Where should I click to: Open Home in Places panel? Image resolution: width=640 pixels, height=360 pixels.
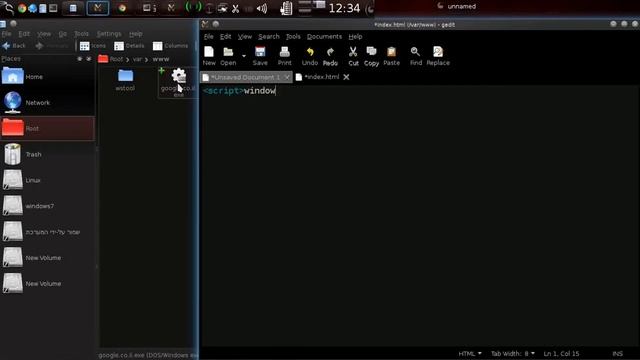pyautogui.click(x=48, y=77)
